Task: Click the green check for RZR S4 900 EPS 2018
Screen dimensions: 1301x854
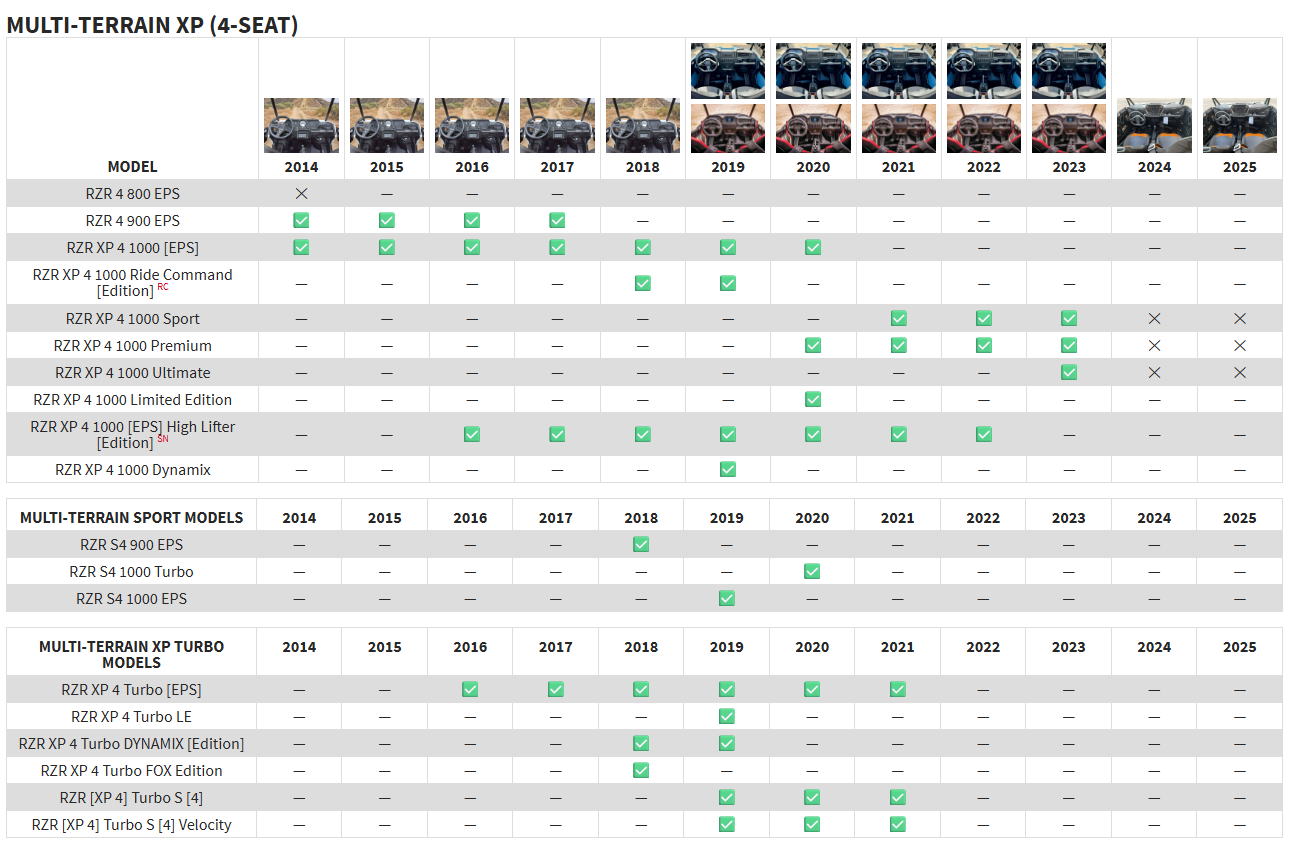Action: coord(641,544)
